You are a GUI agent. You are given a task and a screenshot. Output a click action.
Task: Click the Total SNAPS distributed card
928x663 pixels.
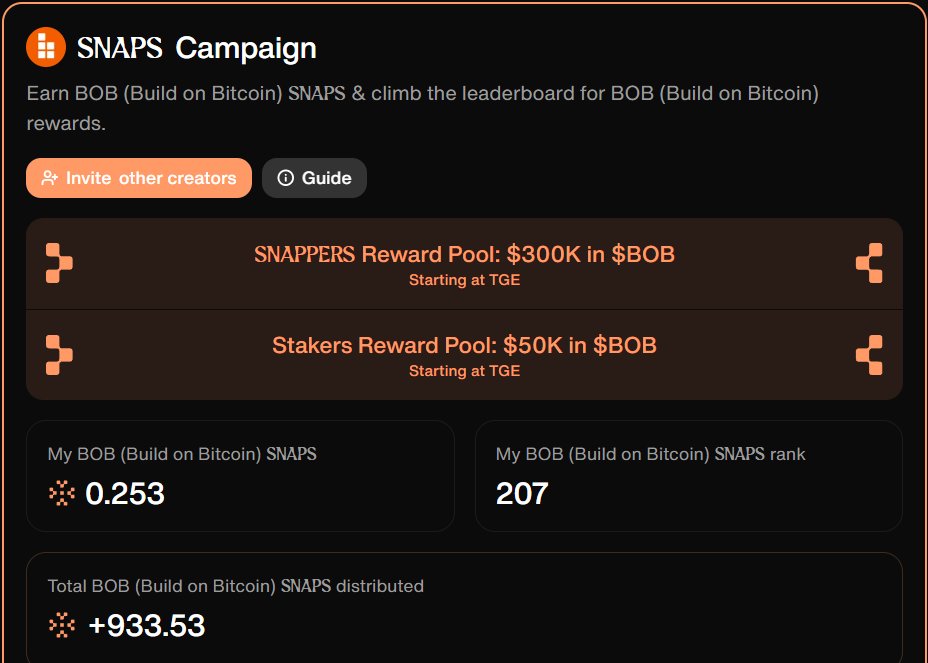[x=465, y=608]
